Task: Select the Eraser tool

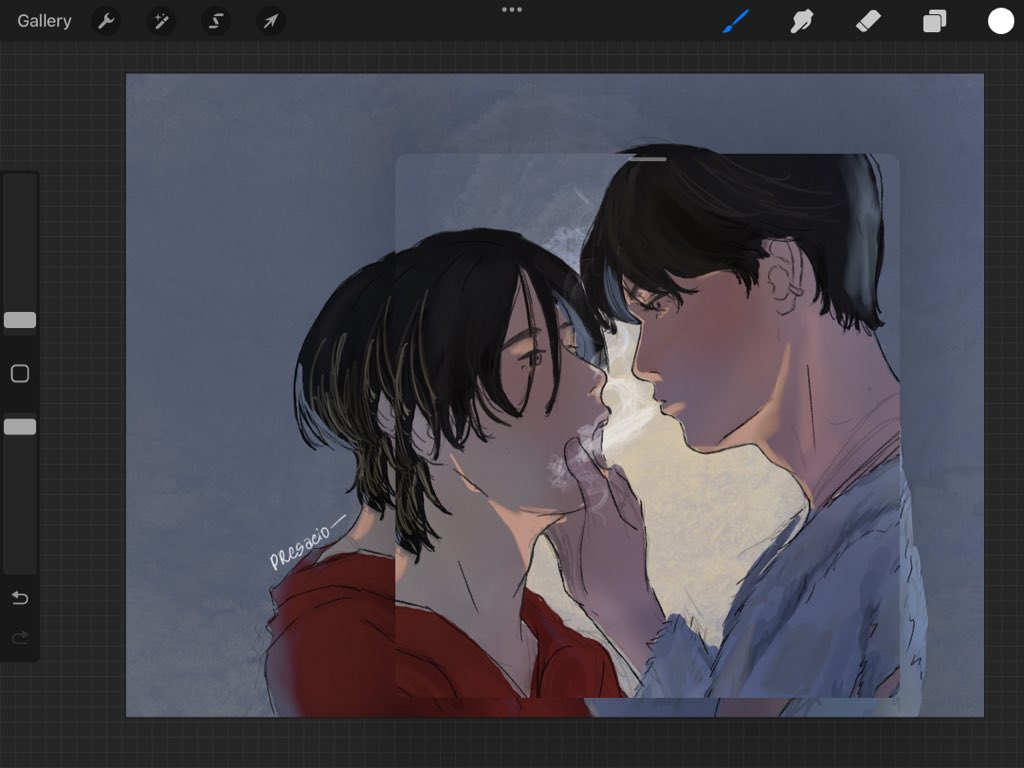Action: pyautogui.click(x=869, y=21)
